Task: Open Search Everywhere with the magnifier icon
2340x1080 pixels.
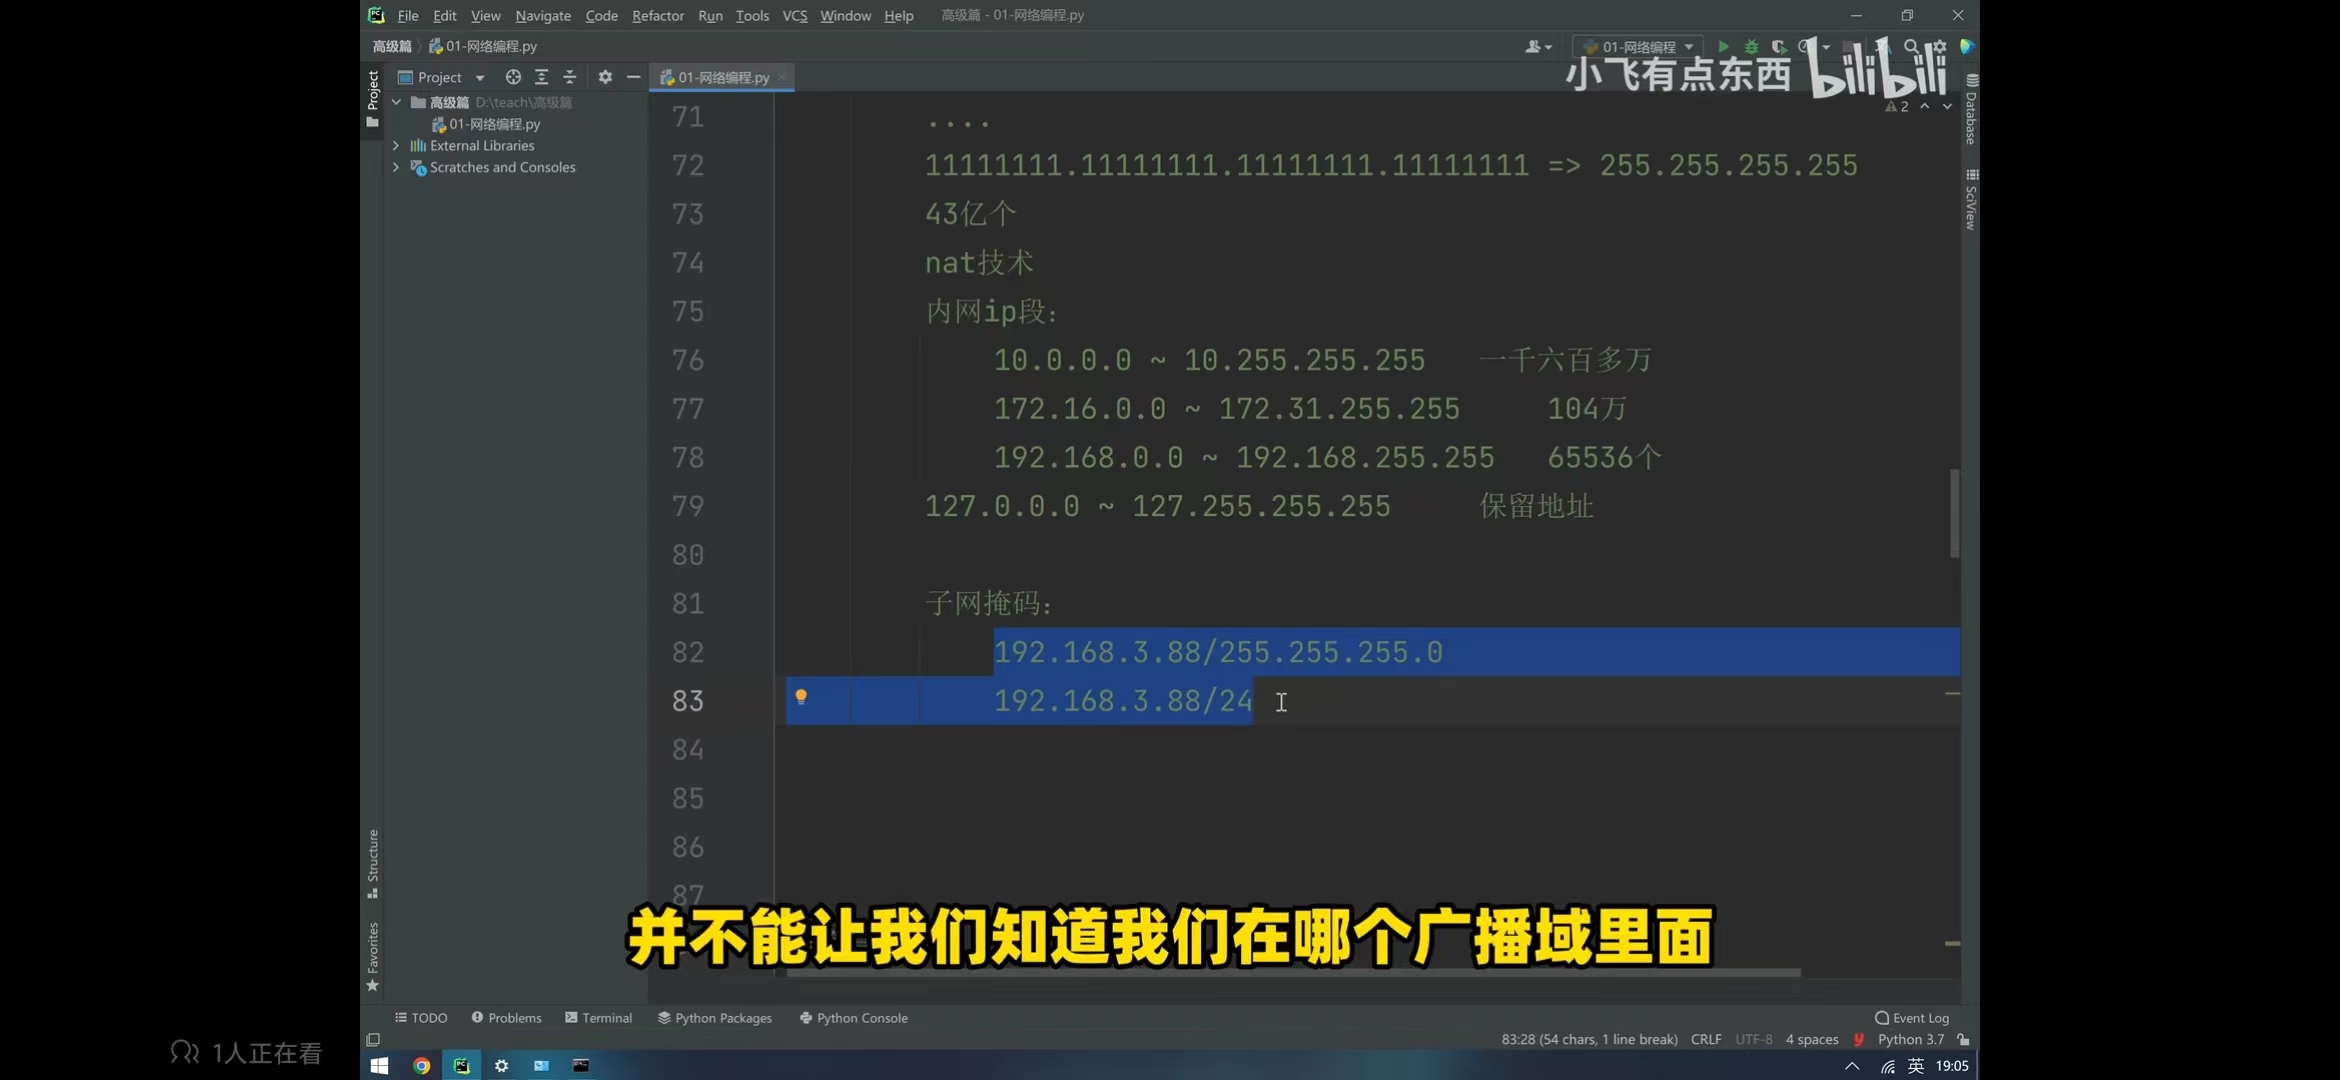Action: coord(1911,46)
